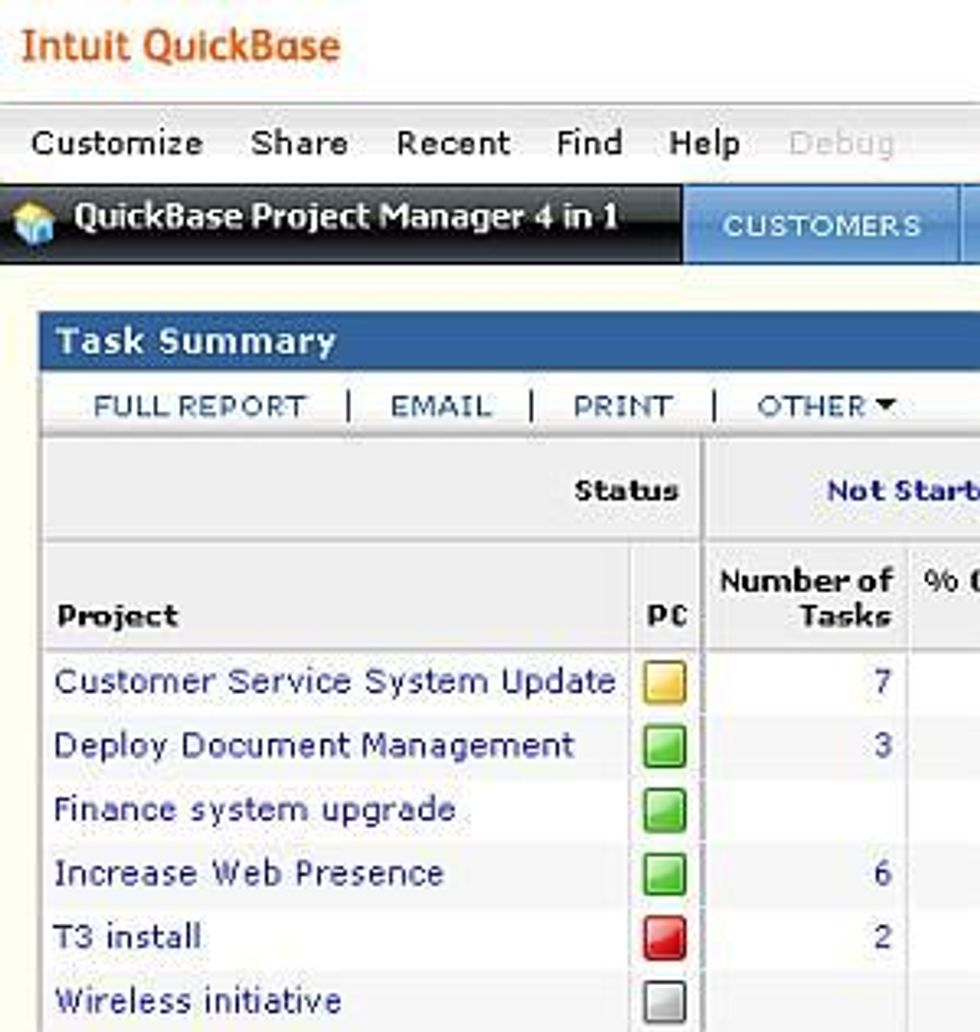980x1032 pixels.
Task: Open the Find menu
Action: tap(589, 143)
